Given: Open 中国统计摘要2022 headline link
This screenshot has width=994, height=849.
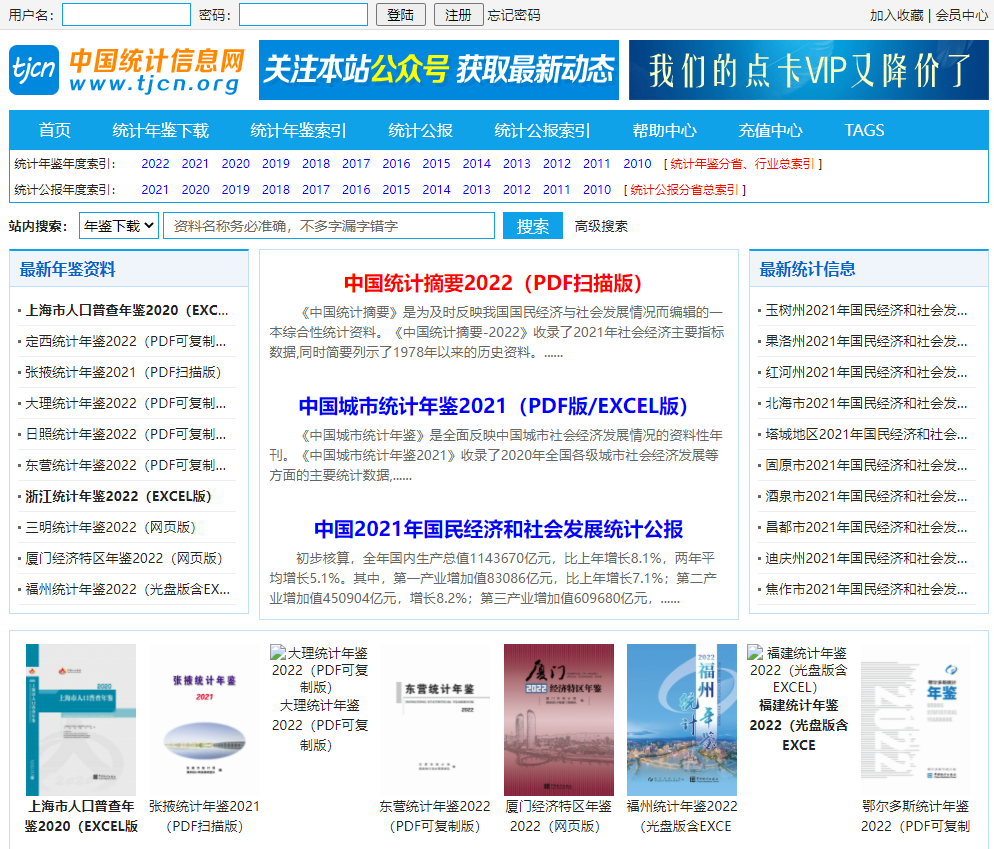Looking at the screenshot, I should click(x=493, y=282).
